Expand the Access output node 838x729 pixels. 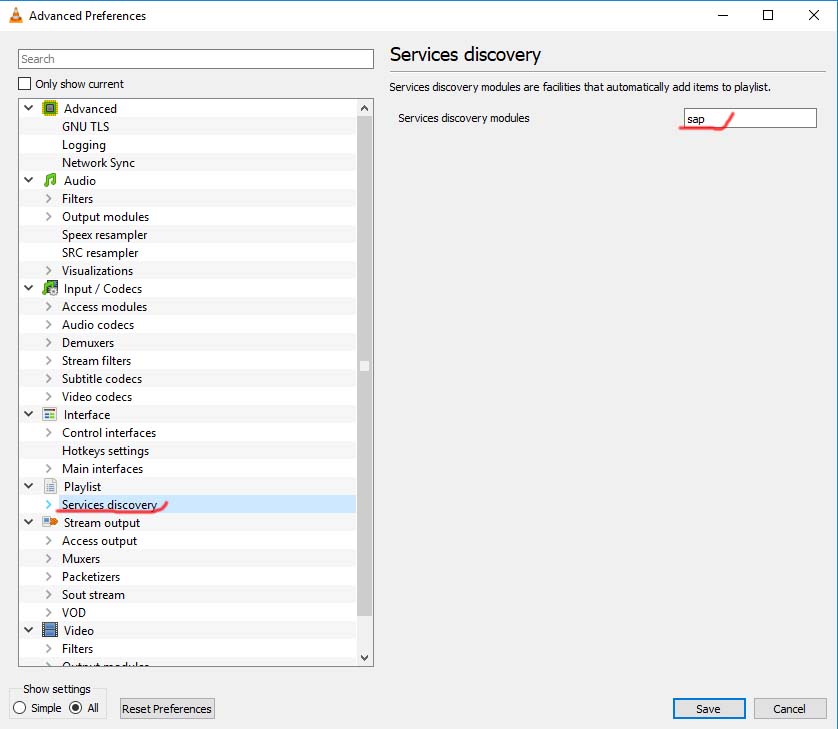pos(49,540)
